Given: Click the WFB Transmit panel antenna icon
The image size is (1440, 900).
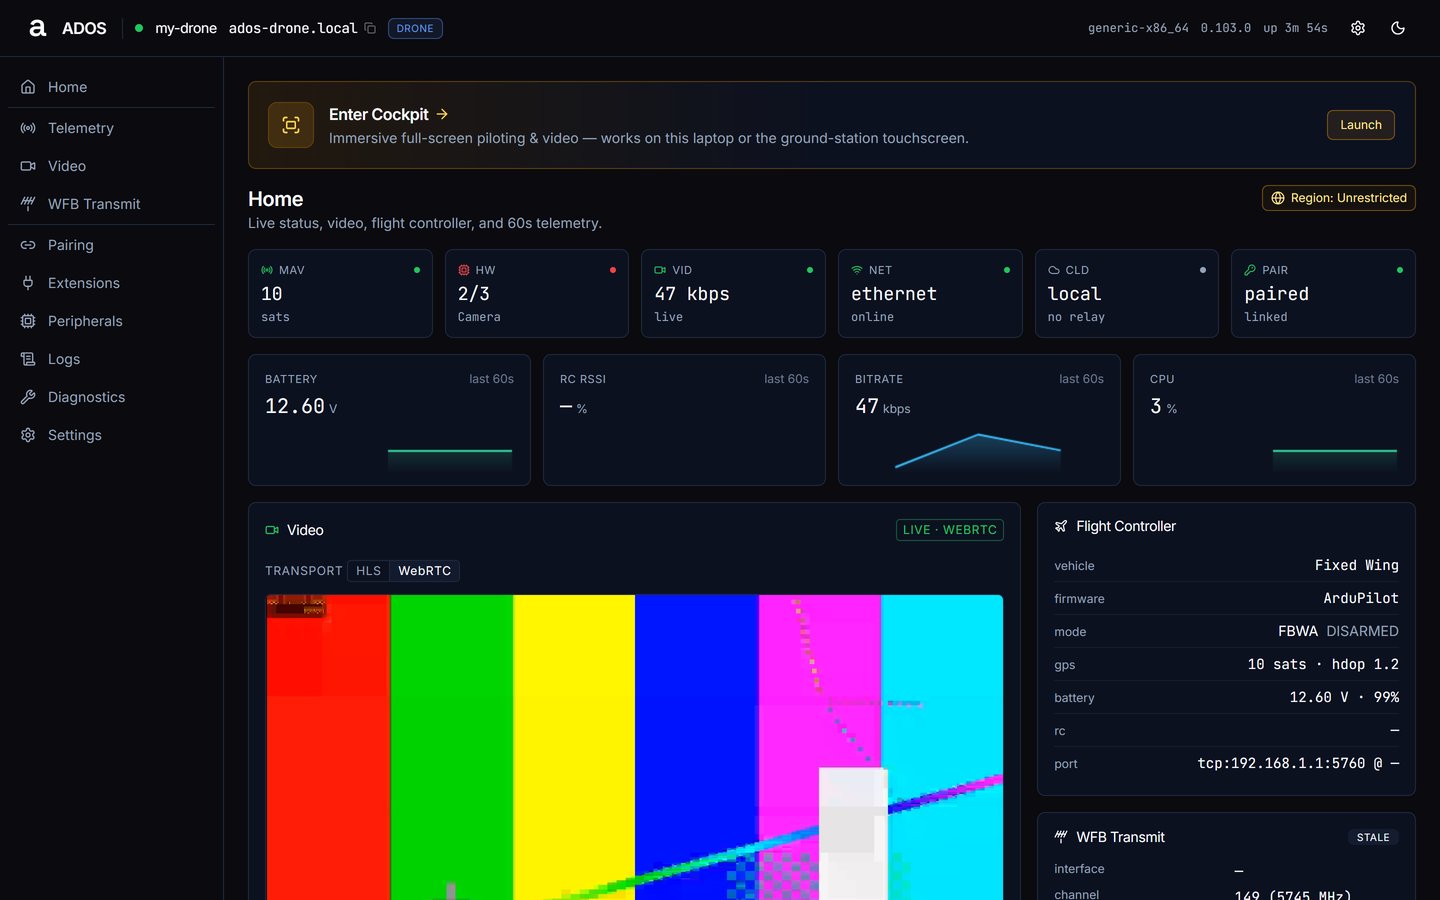Looking at the screenshot, I should point(1061,837).
